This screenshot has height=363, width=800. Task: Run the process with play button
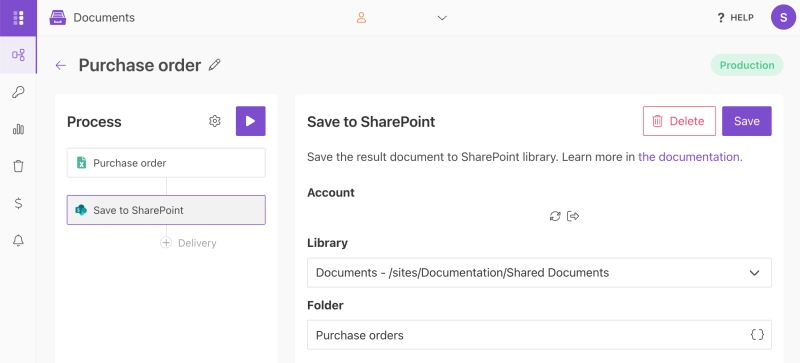251,121
